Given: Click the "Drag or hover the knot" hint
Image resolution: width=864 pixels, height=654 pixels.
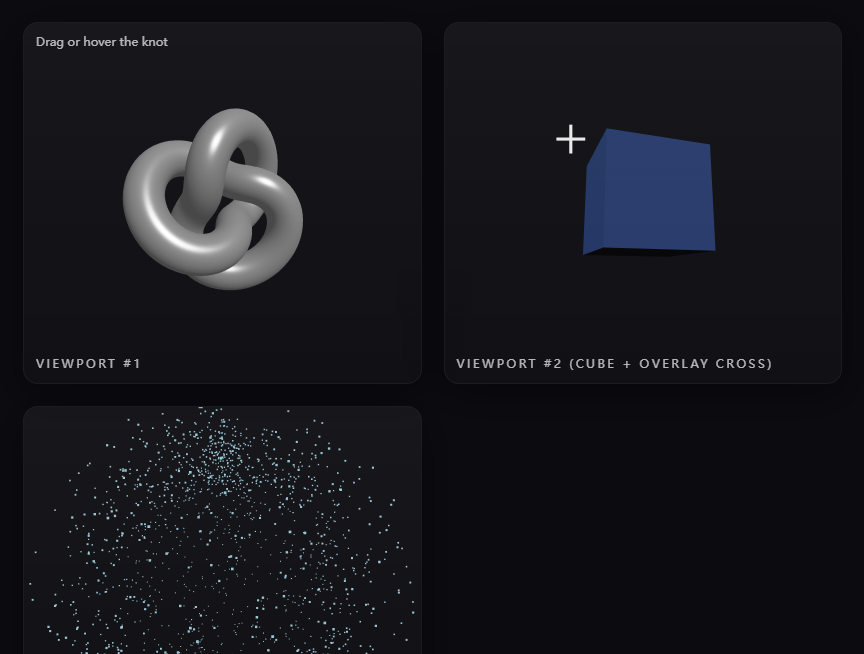Looking at the screenshot, I should pyautogui.click(x=102, y=42).
